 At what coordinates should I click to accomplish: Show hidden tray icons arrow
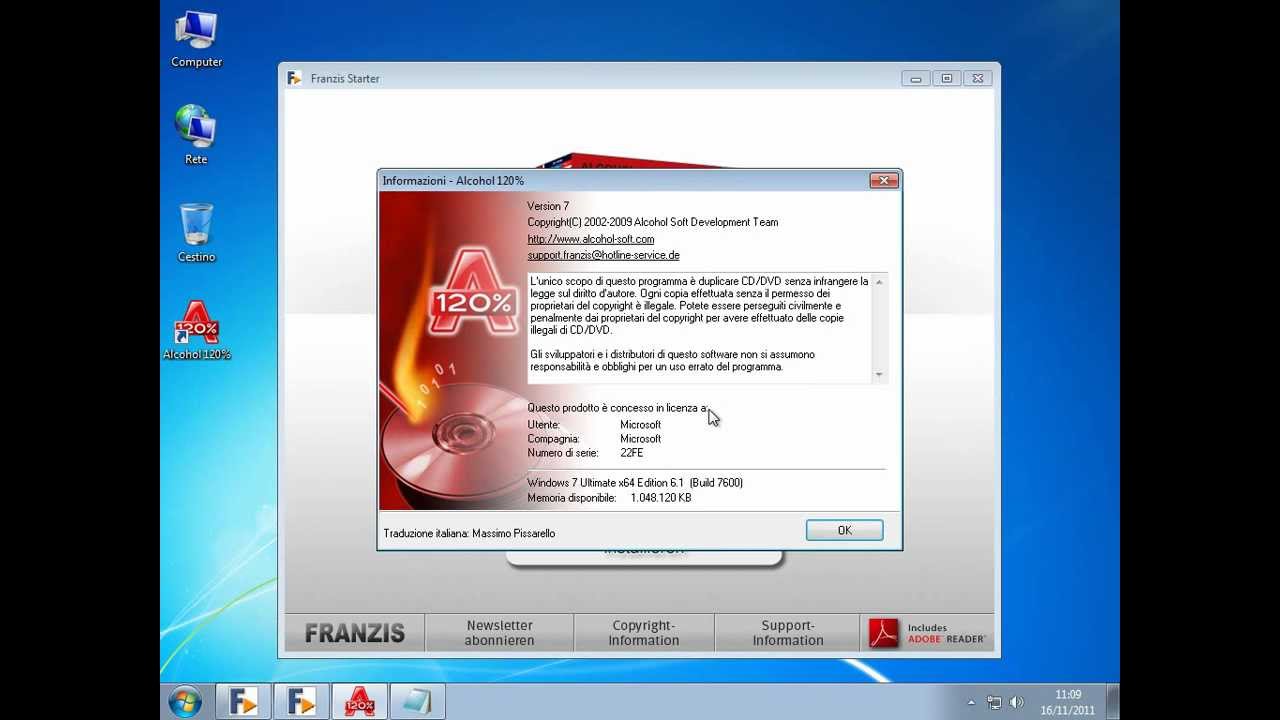972,703
